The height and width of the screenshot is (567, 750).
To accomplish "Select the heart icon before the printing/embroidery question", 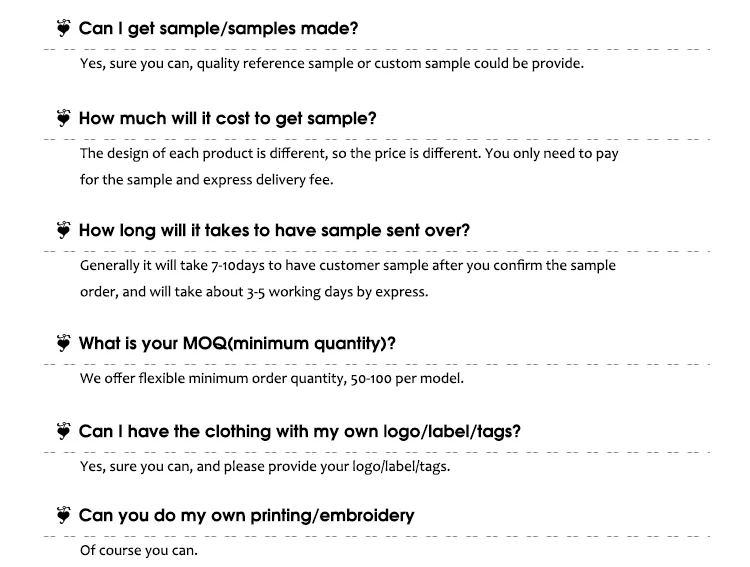I will (64, 515).
